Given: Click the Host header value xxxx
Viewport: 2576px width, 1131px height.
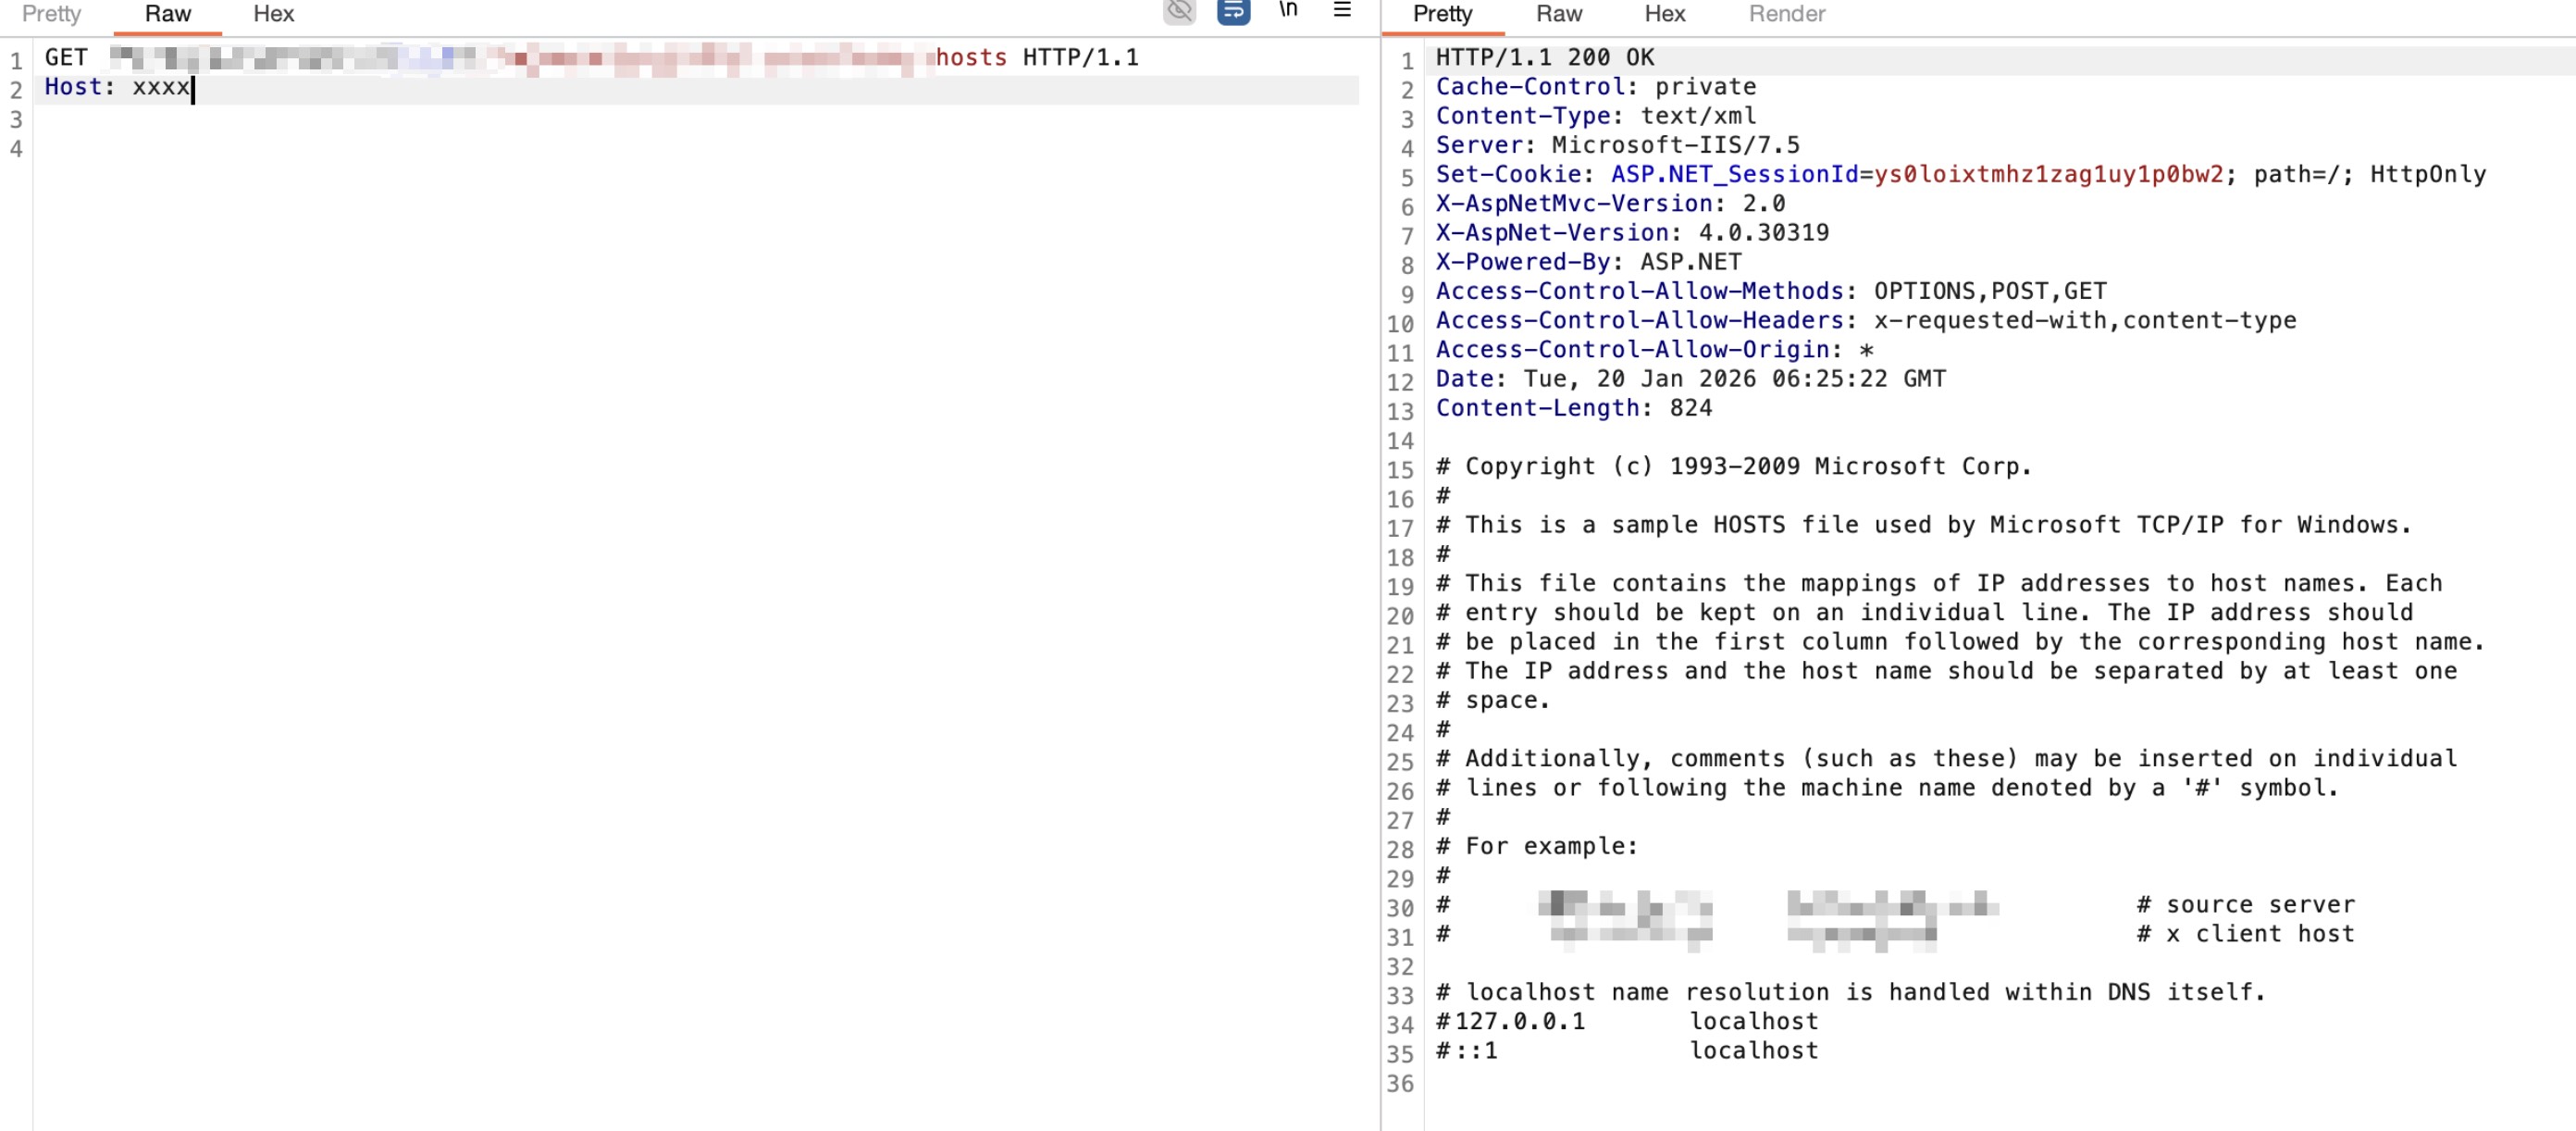Looking at the screenshot, I should [x=160, y=88].
